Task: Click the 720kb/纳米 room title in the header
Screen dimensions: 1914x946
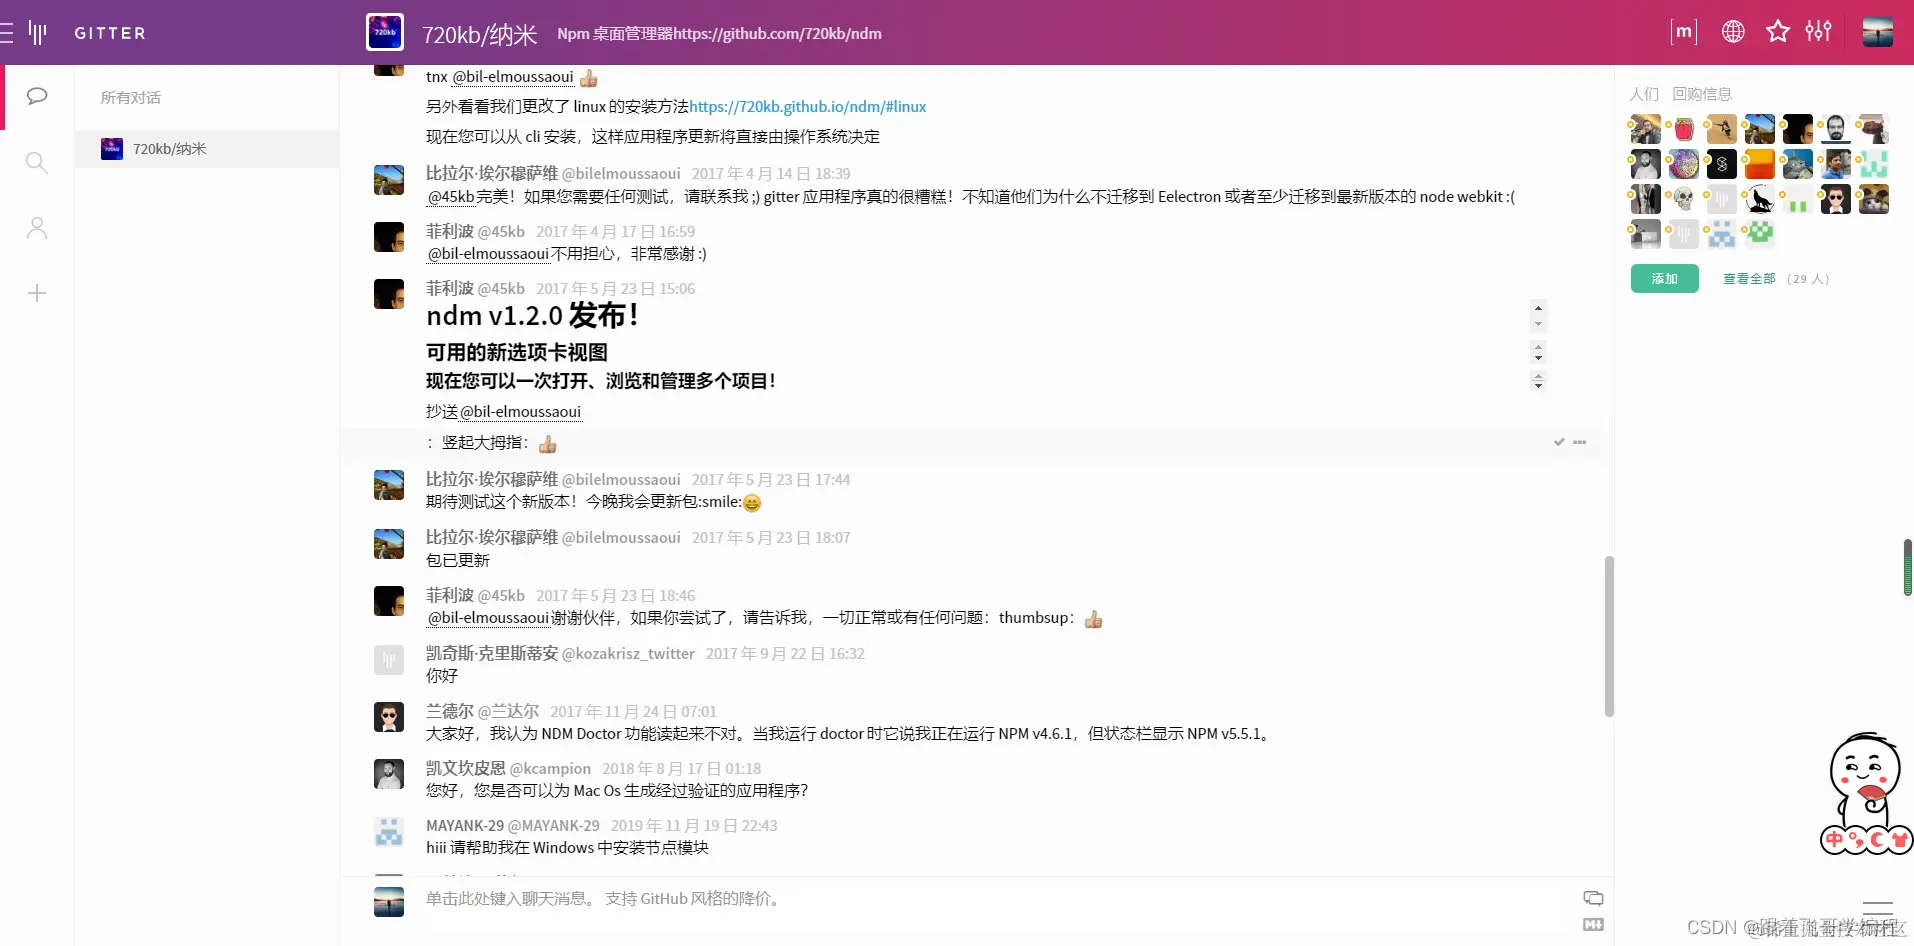Action: 480,35
